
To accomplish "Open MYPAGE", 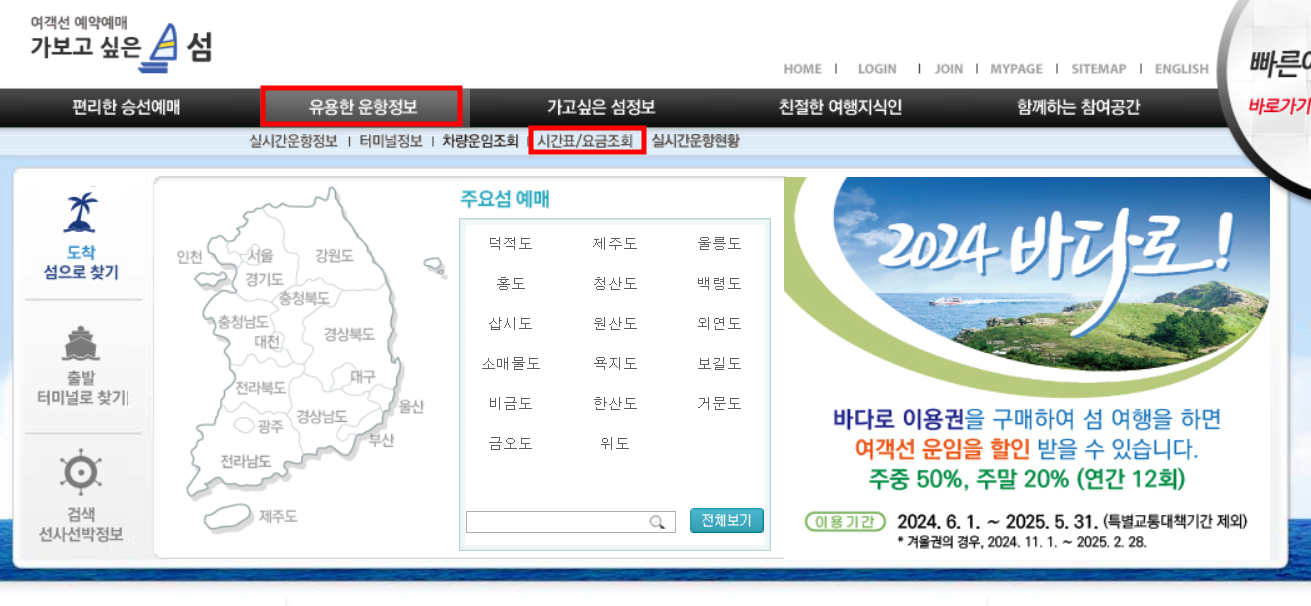I will 1015,69.
